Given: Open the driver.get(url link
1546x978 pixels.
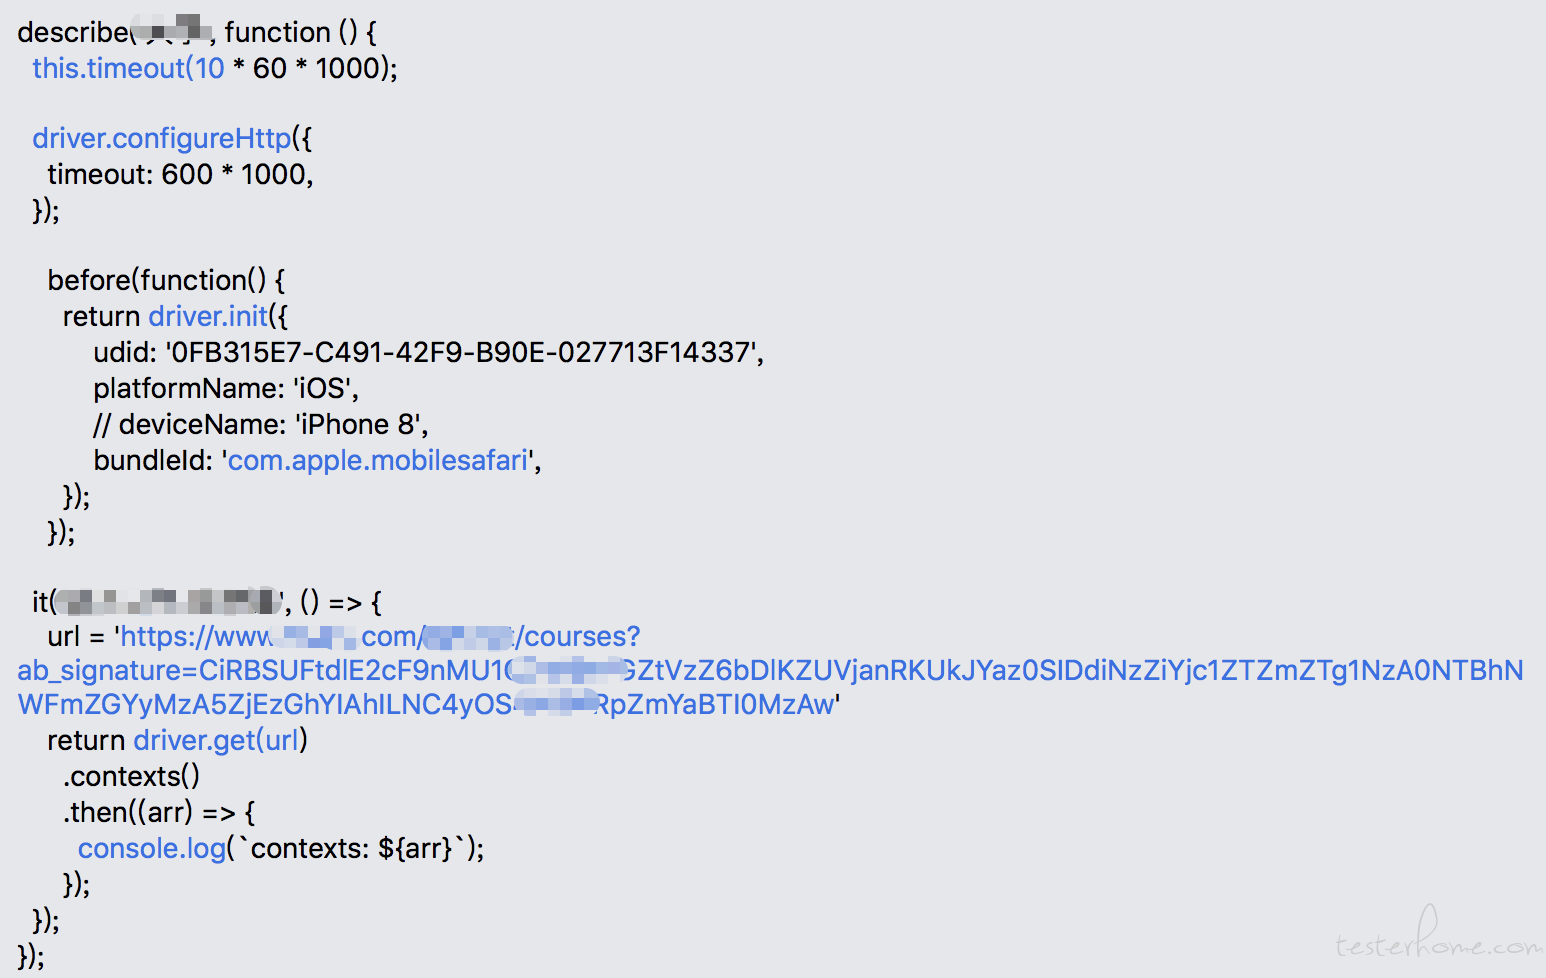Looking at the screenshot, I should click(x=216, y=740).
